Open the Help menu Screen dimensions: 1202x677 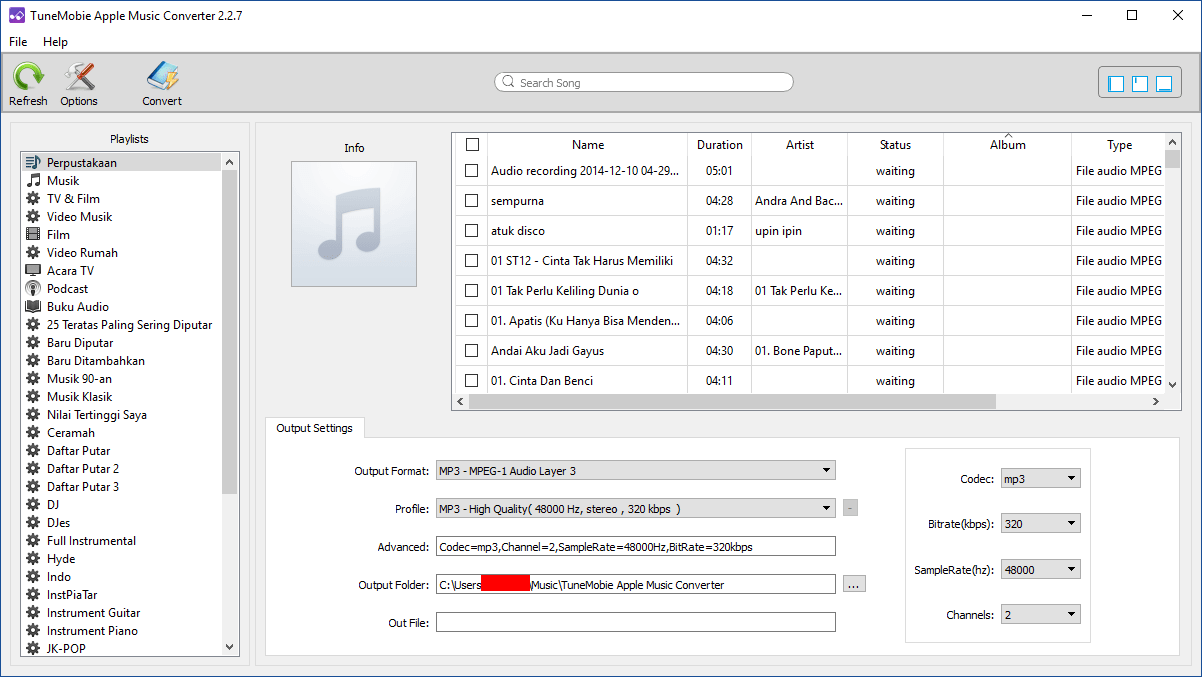pos(55,42)
